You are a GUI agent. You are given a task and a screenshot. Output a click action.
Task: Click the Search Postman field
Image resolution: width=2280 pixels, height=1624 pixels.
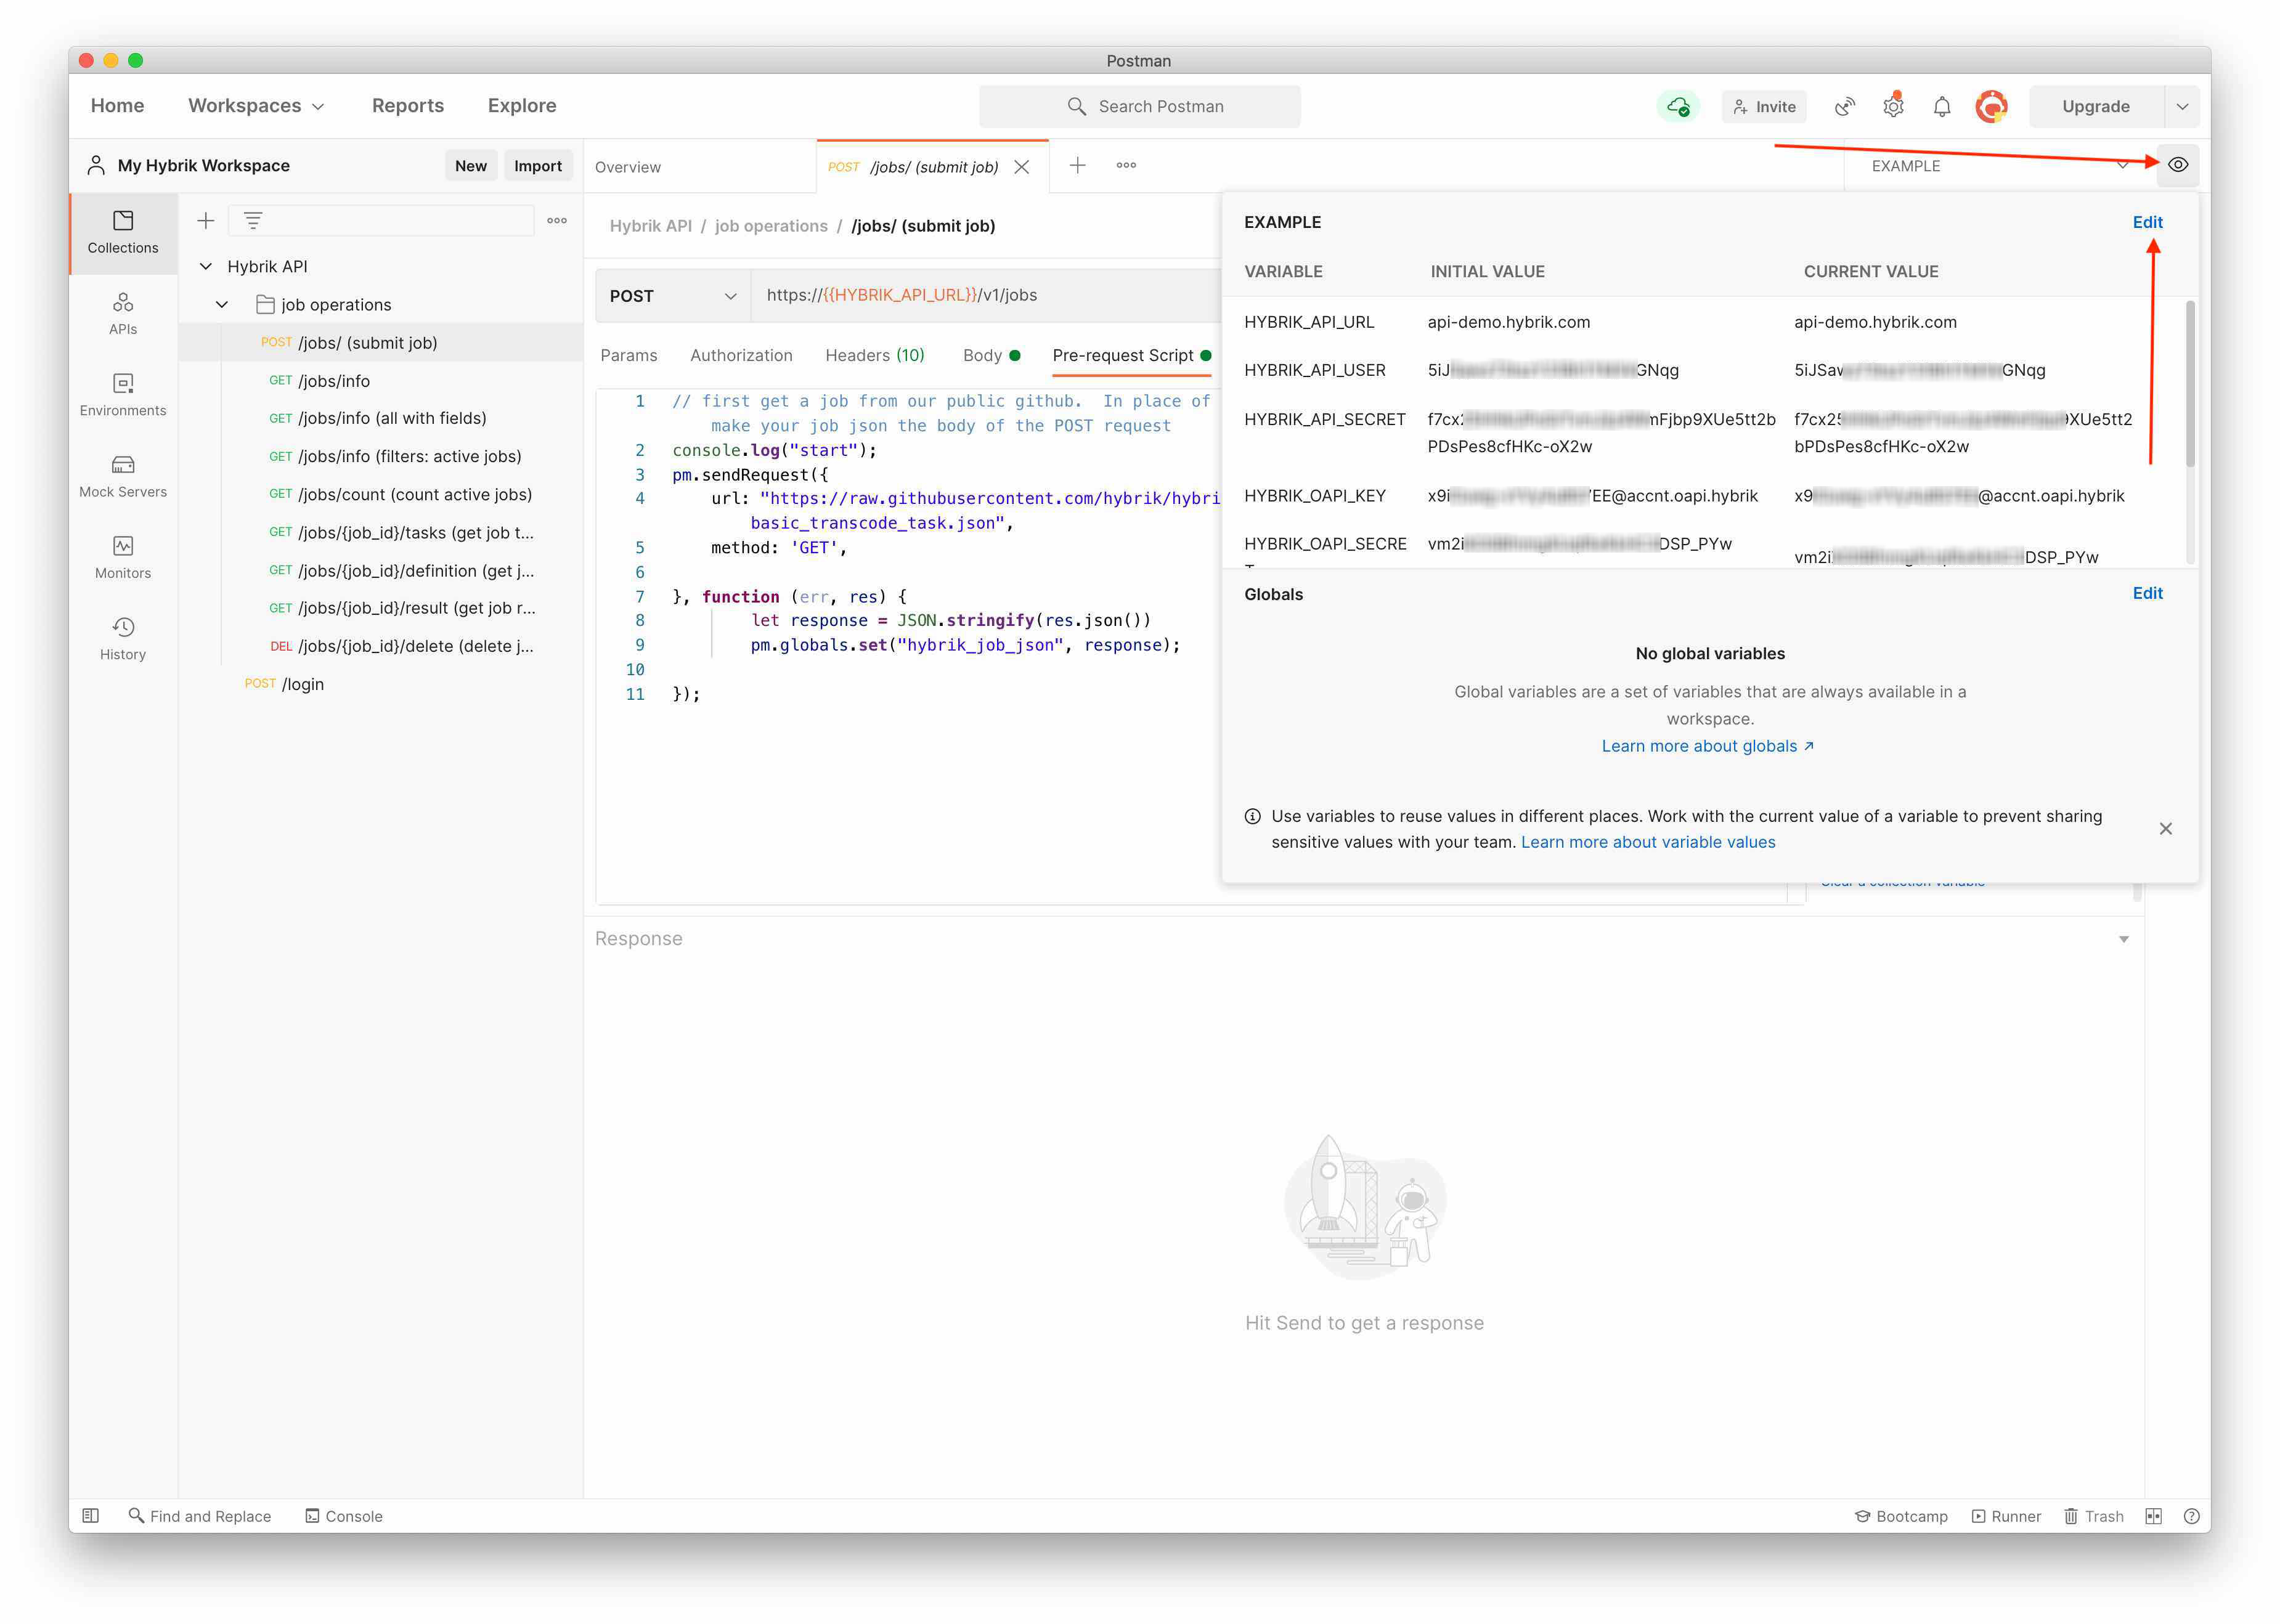1140,106
